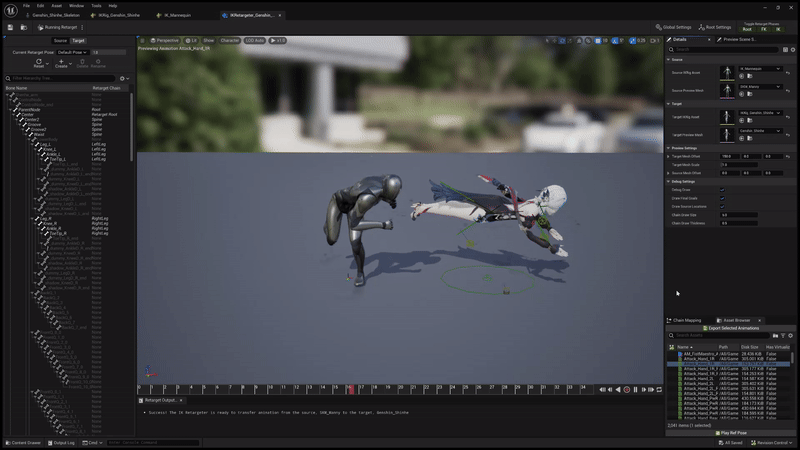Uncheck the Debug Draw checkbox

point(722,190)
